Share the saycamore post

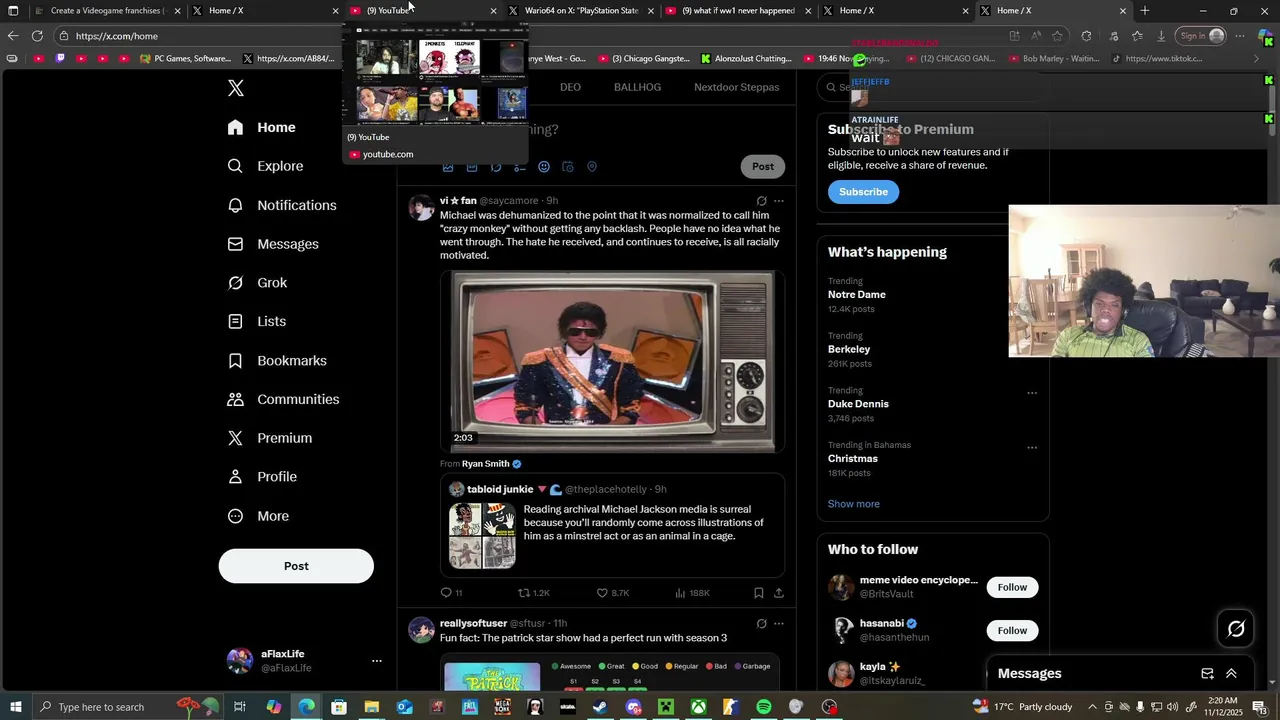pyautogui.click(x=779, y=593)
